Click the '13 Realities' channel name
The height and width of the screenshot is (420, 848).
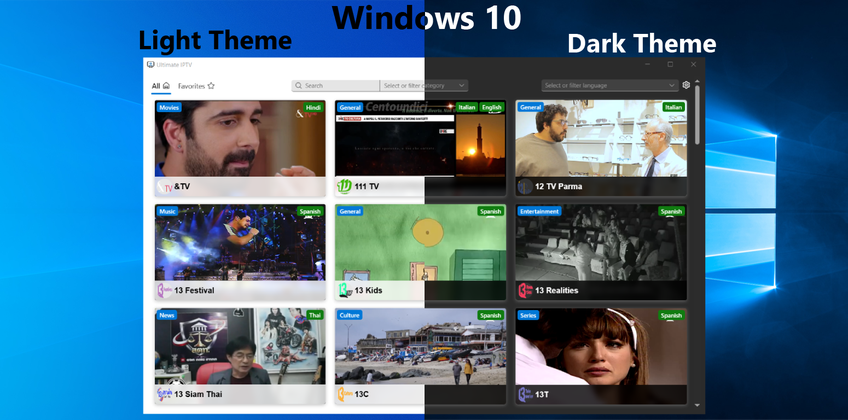click(x=556, y=291)
